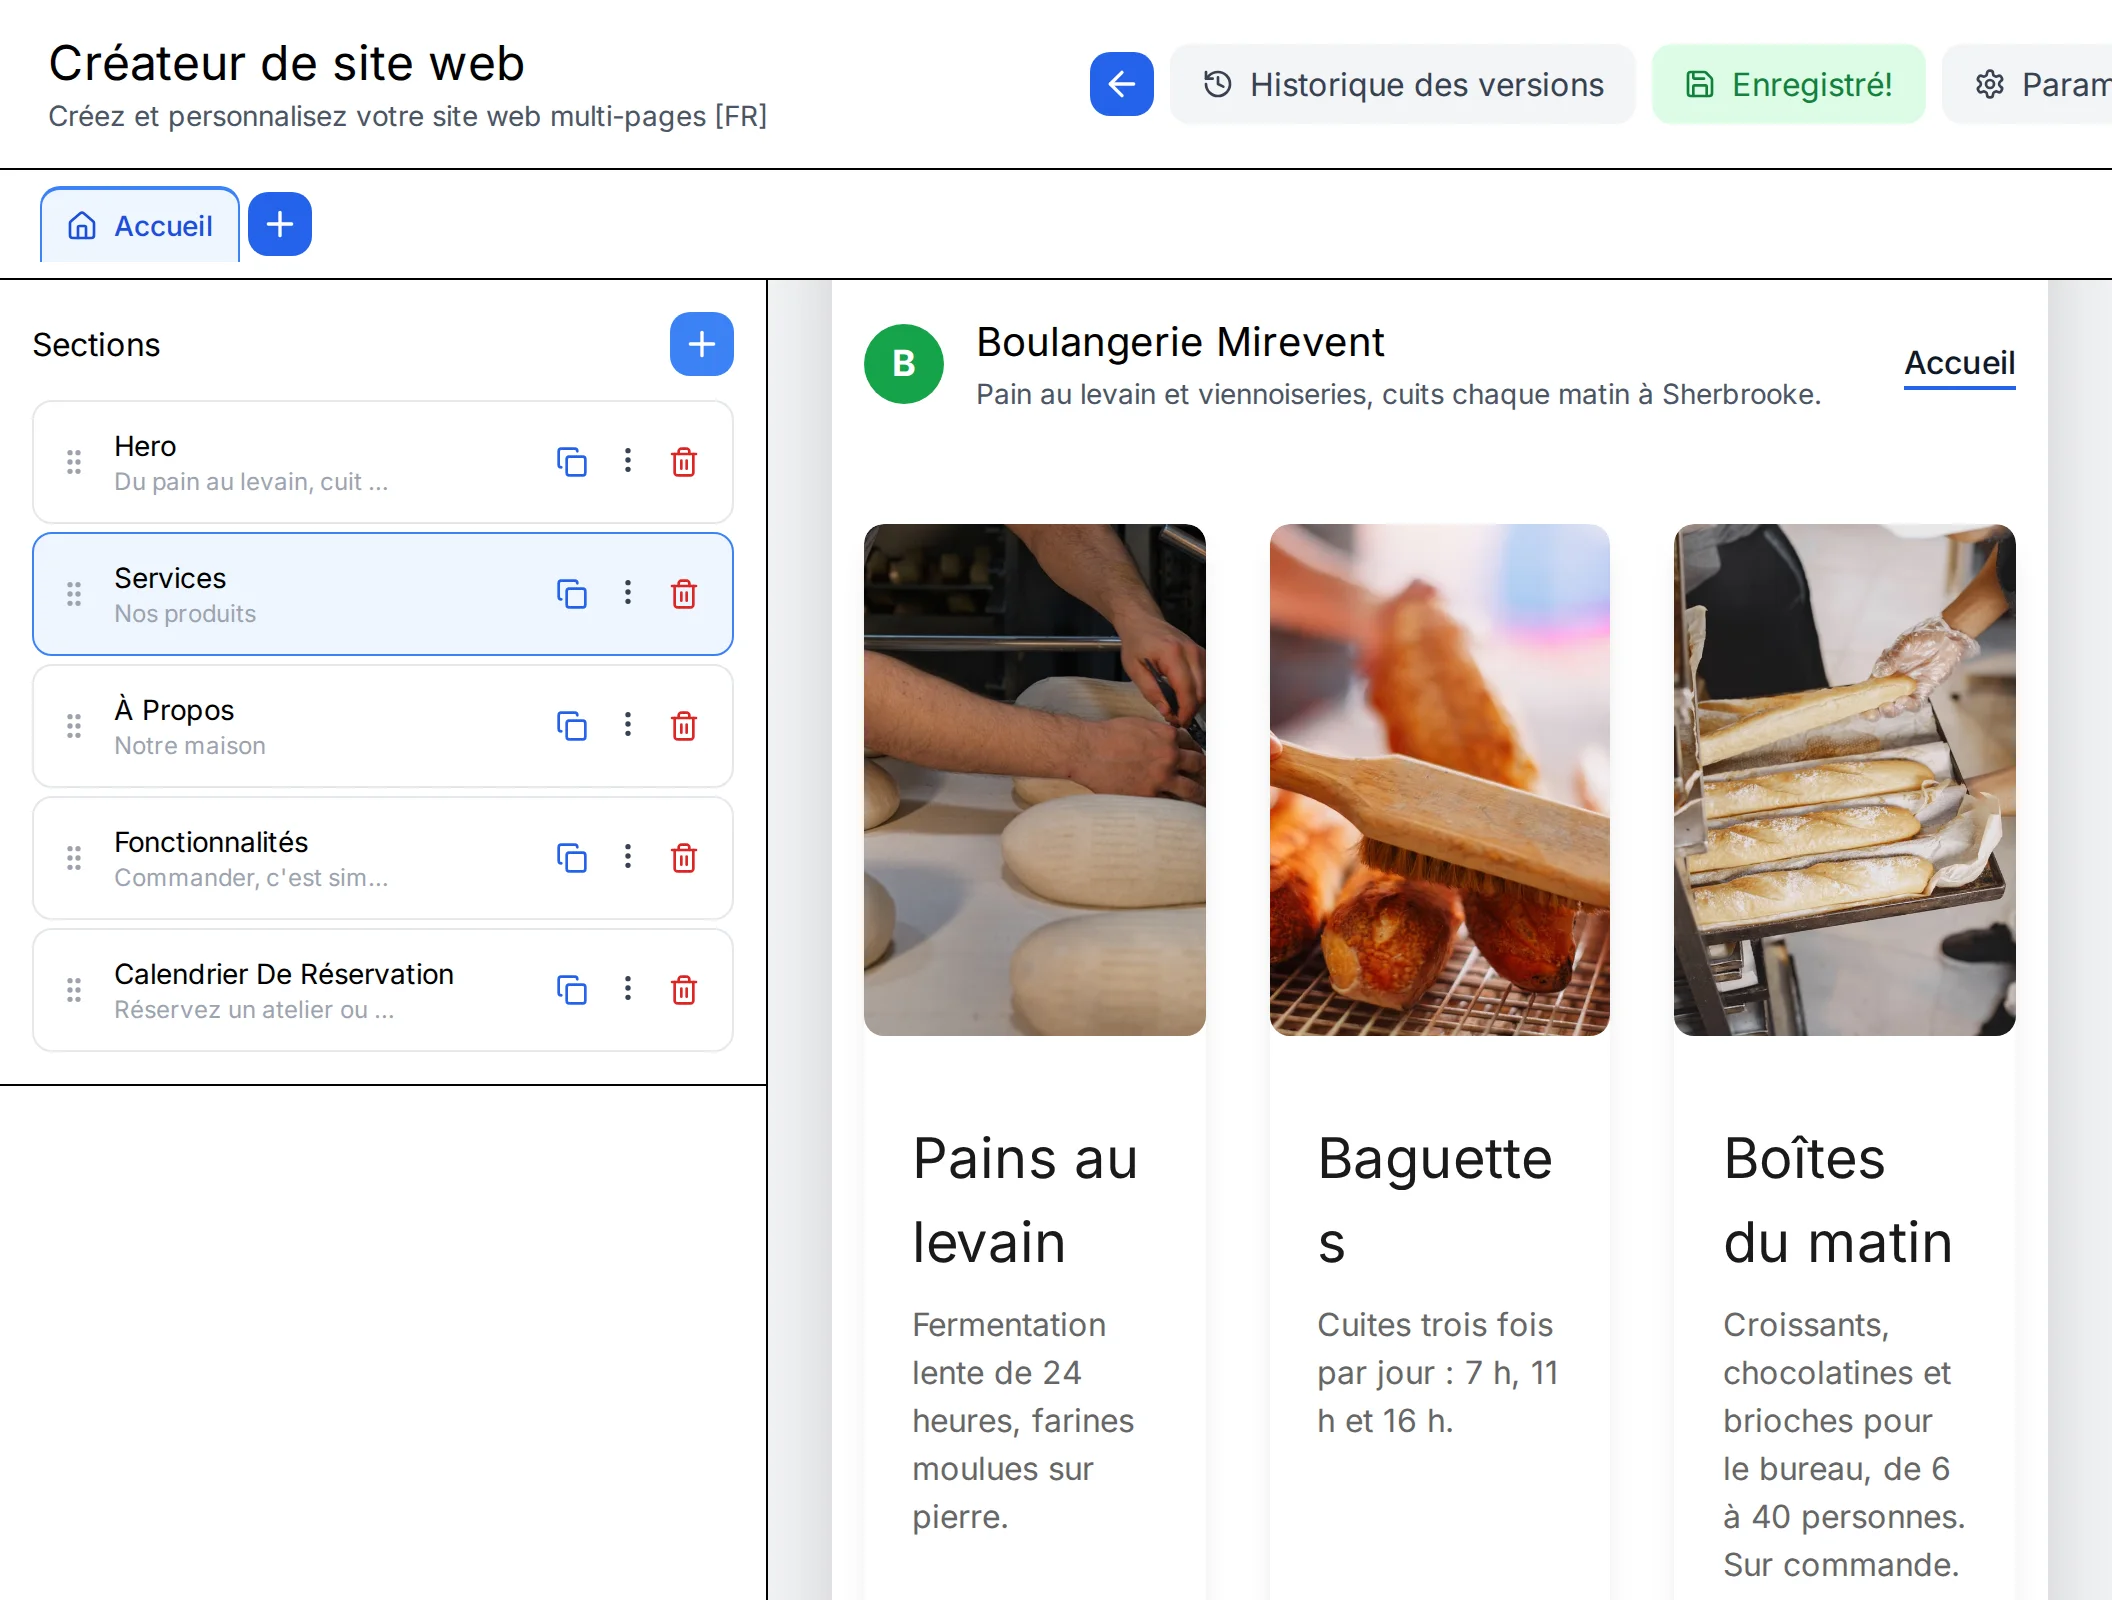
Task: Duplicate the Hero section
Action: tap(571, 461)
